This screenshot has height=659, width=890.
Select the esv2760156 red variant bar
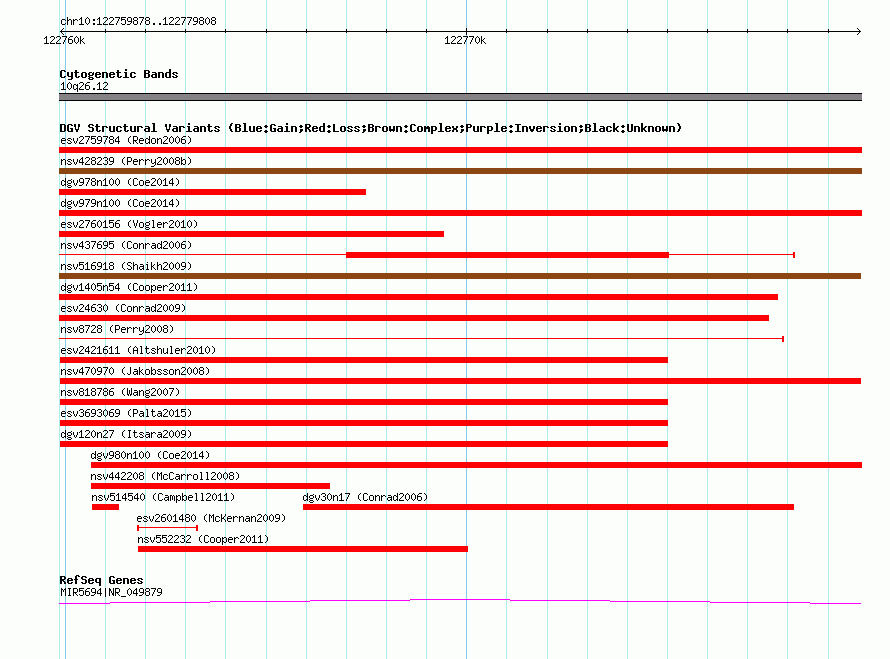251,234
